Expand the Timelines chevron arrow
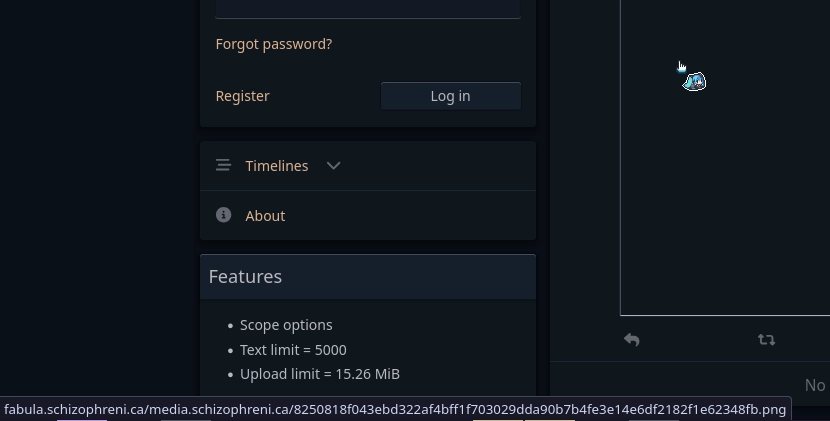 [334, 166]
